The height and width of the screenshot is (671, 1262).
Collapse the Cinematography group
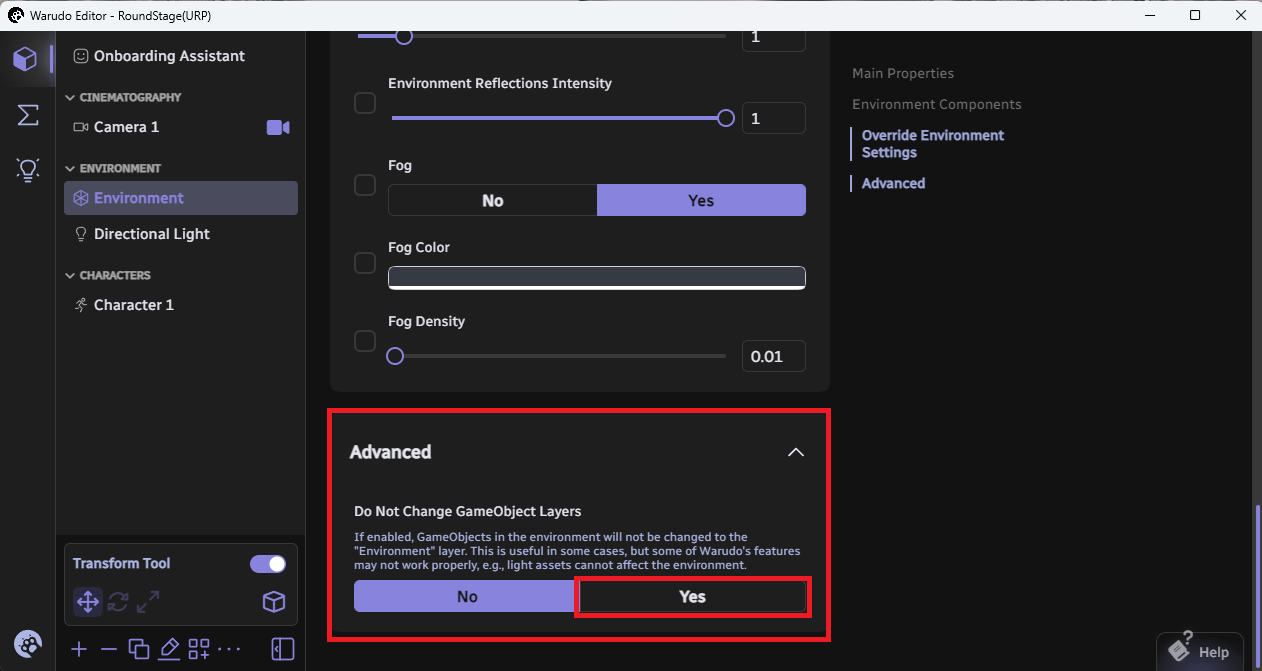pos(70,98)
